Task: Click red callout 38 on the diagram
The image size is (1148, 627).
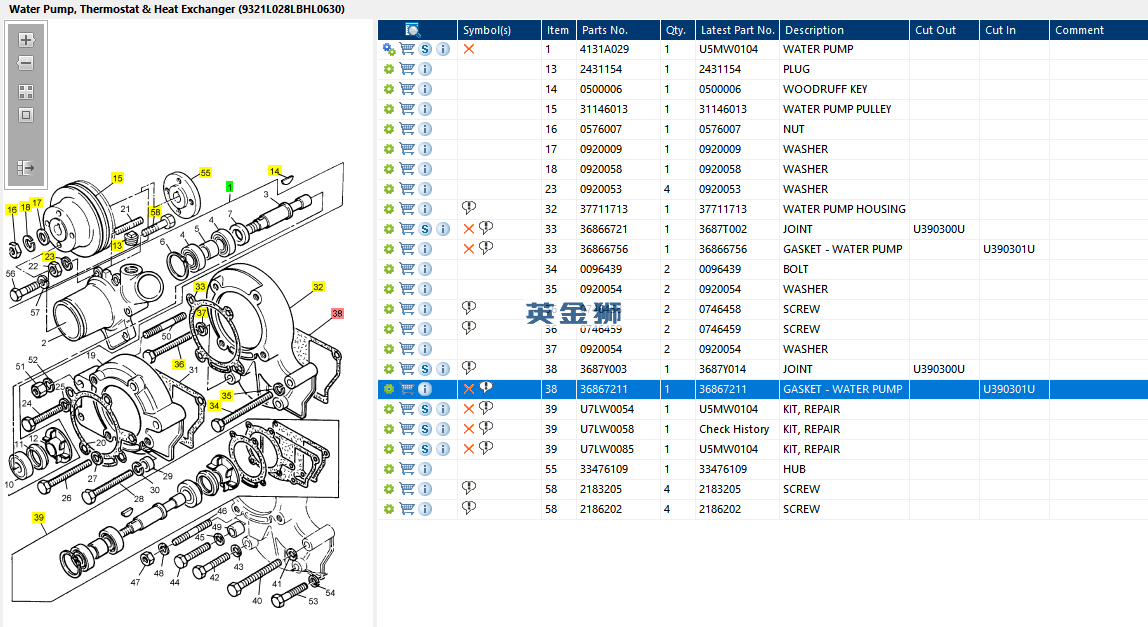Action: 337,313
